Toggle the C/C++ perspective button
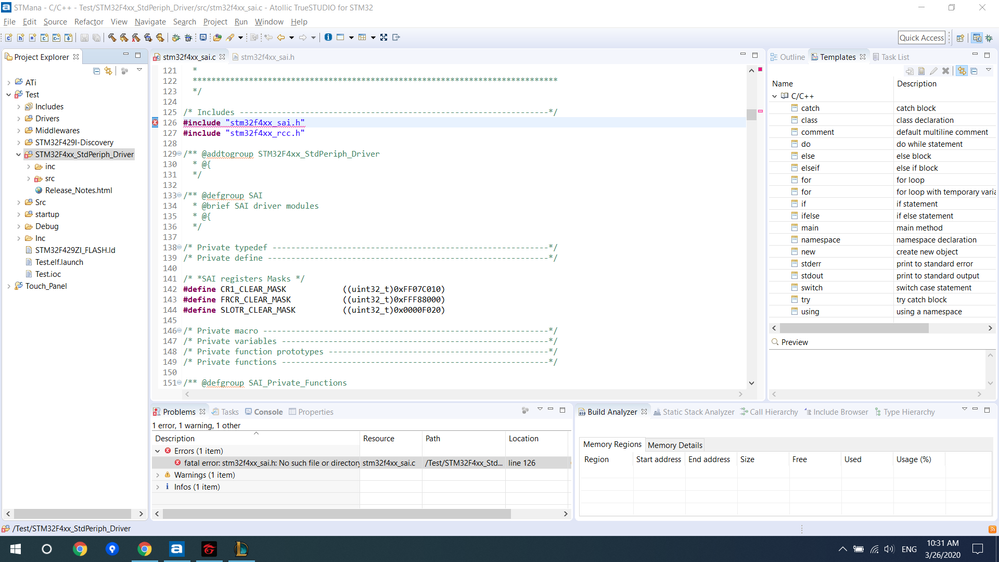Image resolution: width=999 pixels, height=562 pixels. pos(977,38)
